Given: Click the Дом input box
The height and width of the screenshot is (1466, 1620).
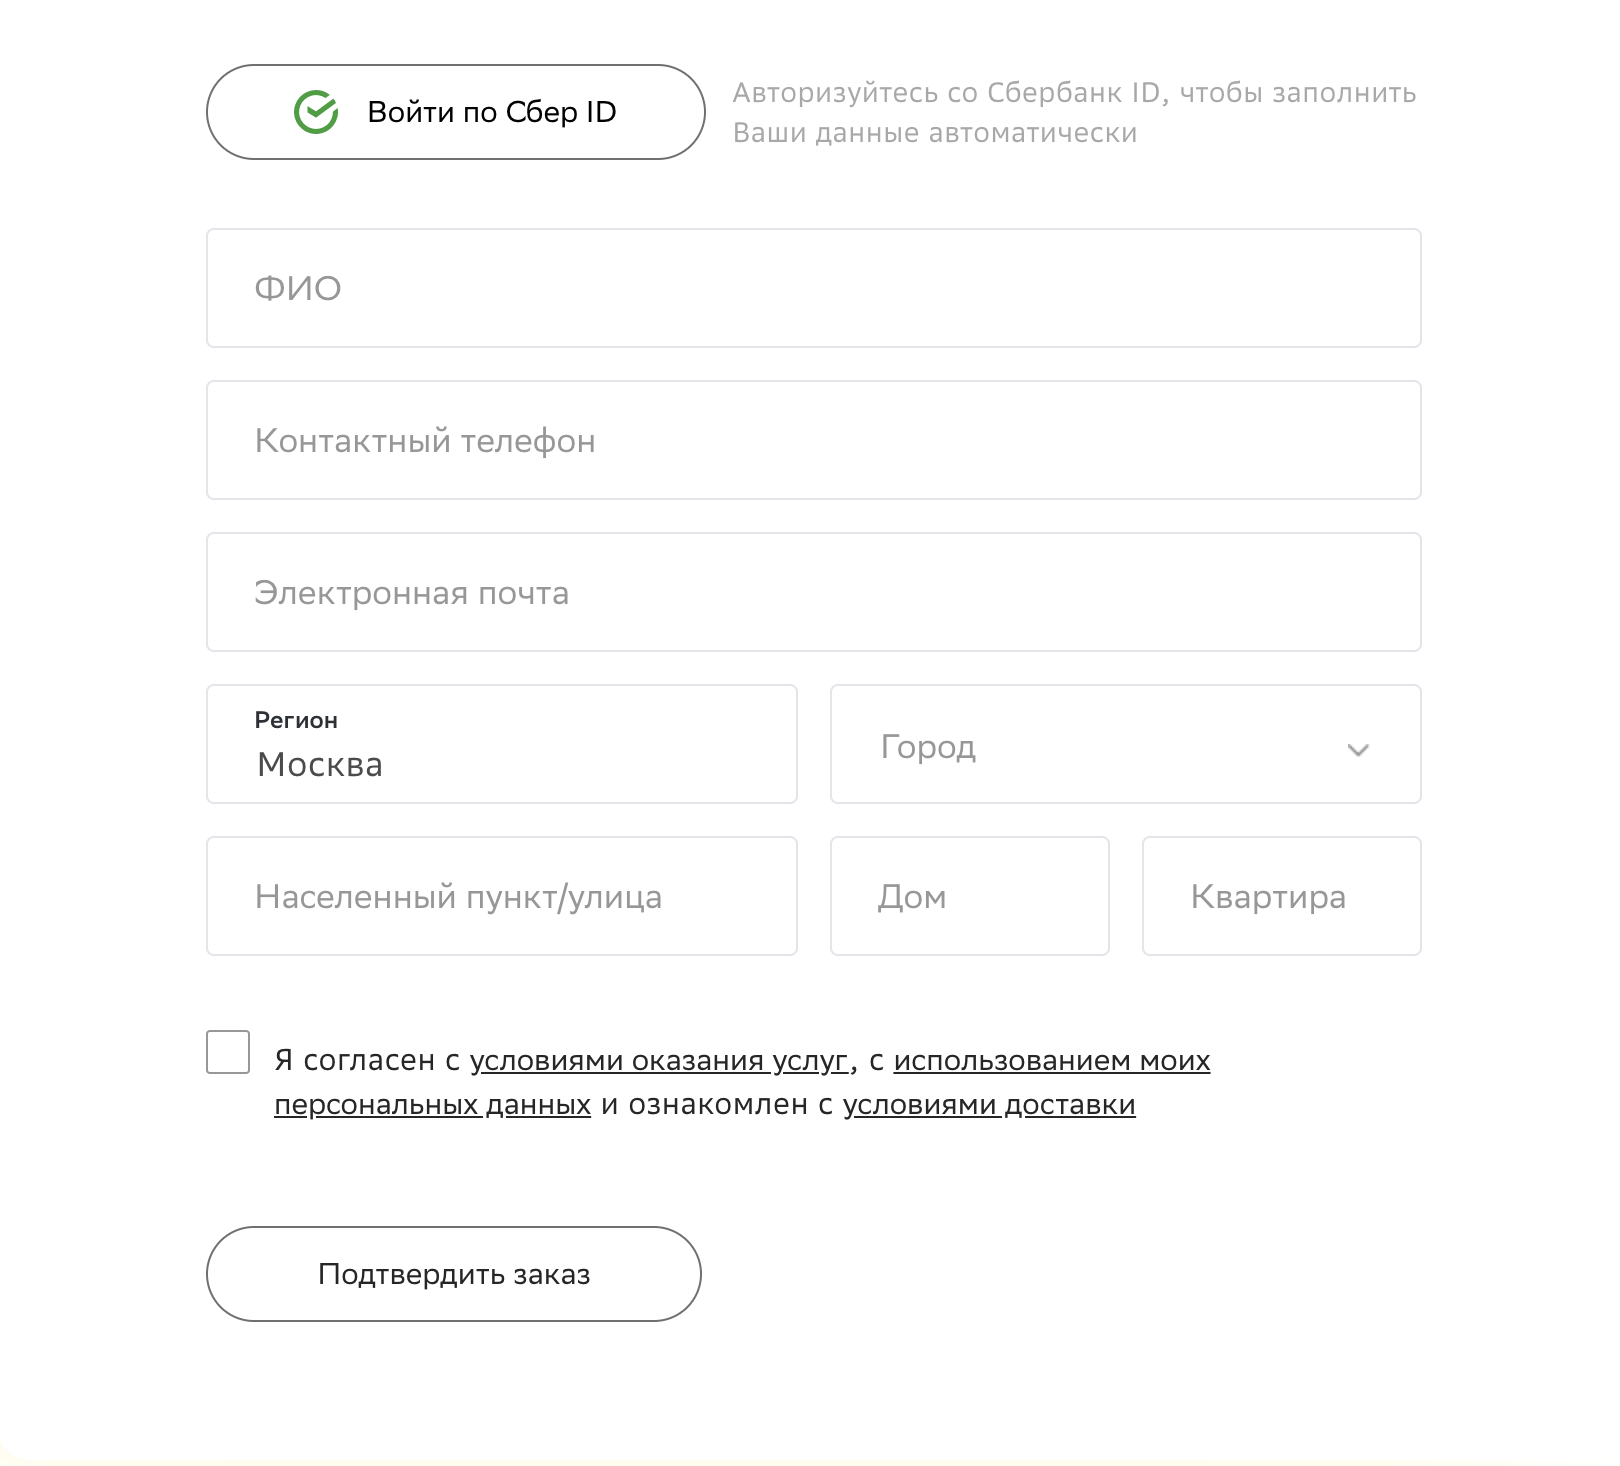Looking at the screenshot, I should pyautogui.click(x=968, y=896).
